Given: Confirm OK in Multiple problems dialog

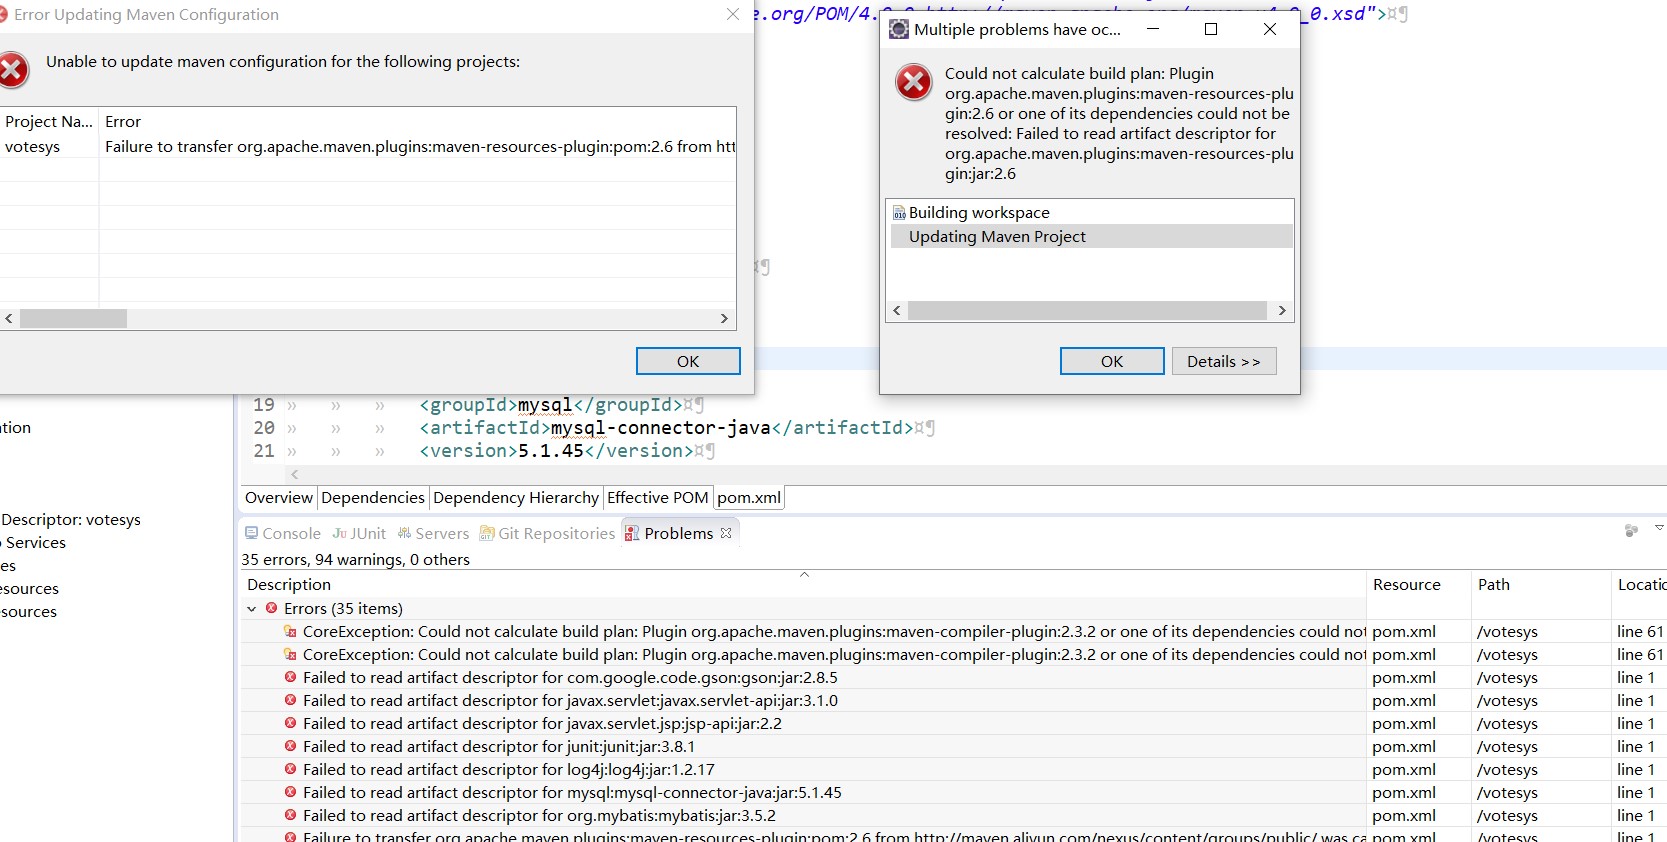Looking at the screenshot, I should pyautogui.click(x=1112, y=361).
